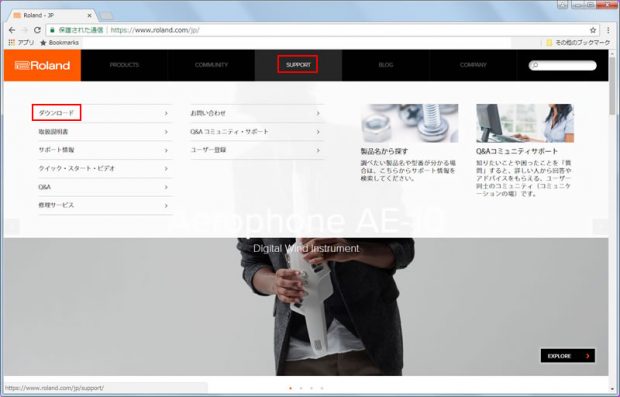Screen dimensions: 620x397
Task: Select second carousel dot indicator
Action: pyautogui.click(x=301, y=388)
